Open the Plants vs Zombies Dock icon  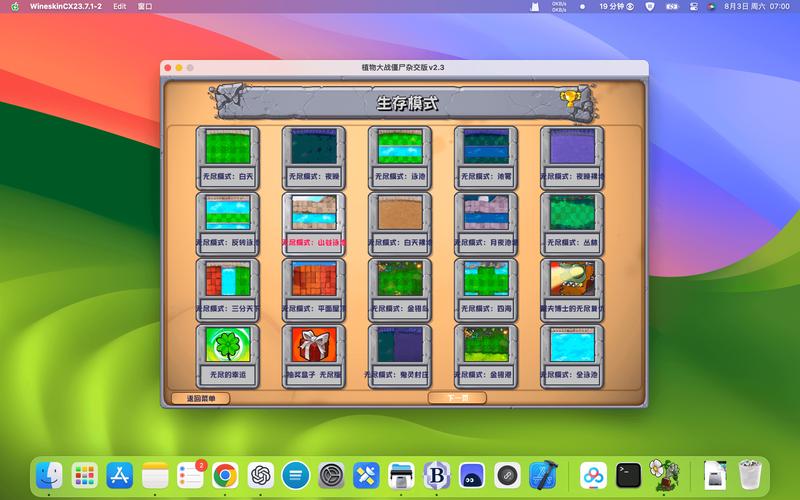click(663, 474)
